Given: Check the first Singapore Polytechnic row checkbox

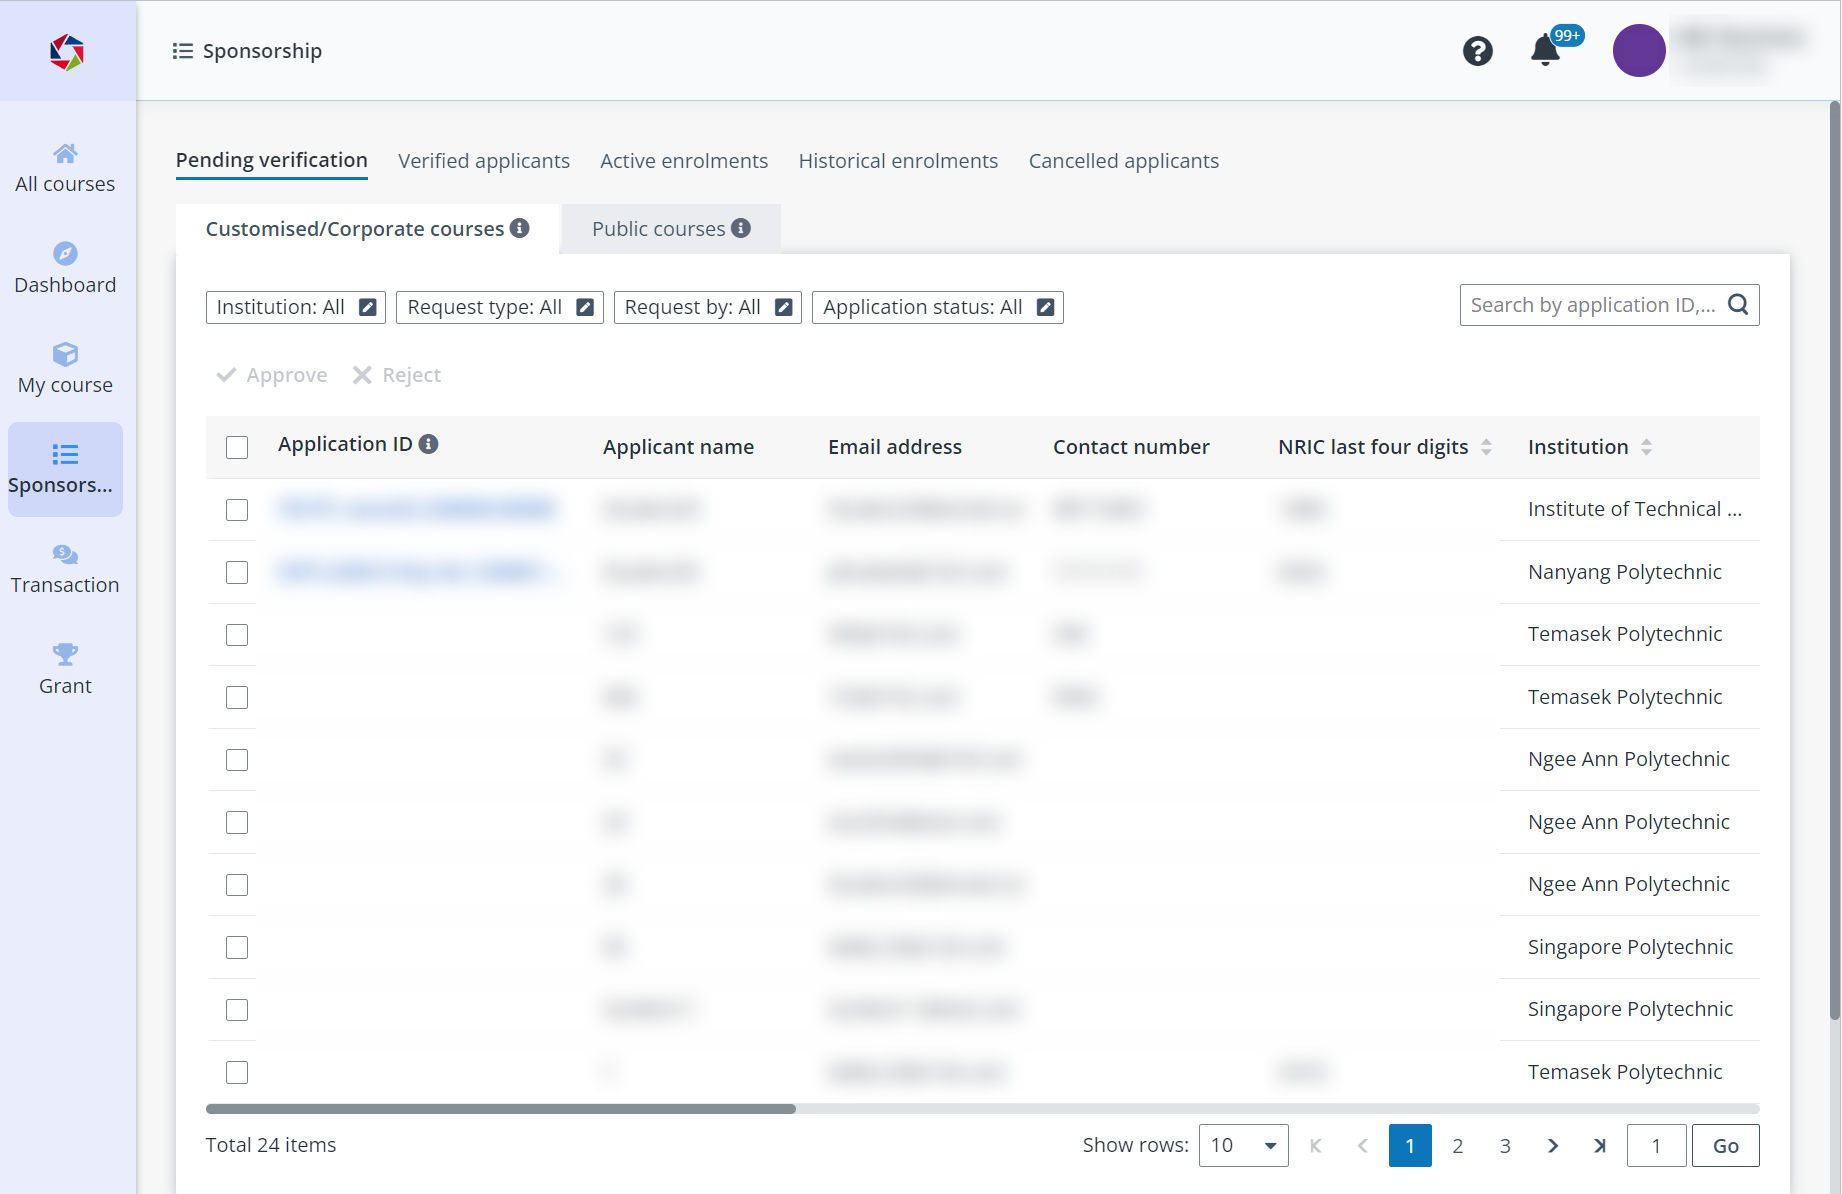Looking at the screenshot, I should (237, 947).
